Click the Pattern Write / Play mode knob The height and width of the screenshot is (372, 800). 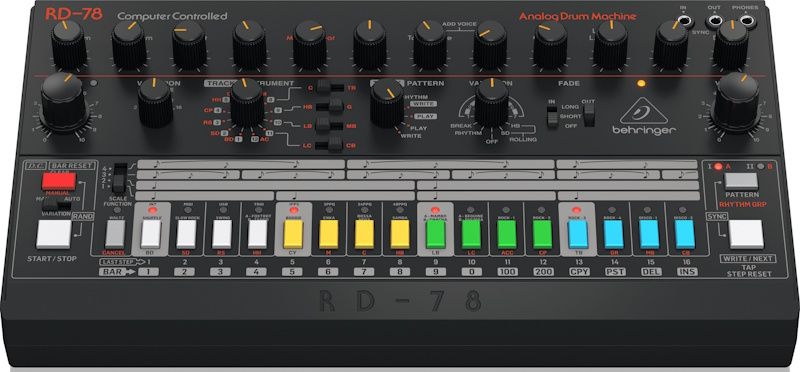tap(387, 104)
